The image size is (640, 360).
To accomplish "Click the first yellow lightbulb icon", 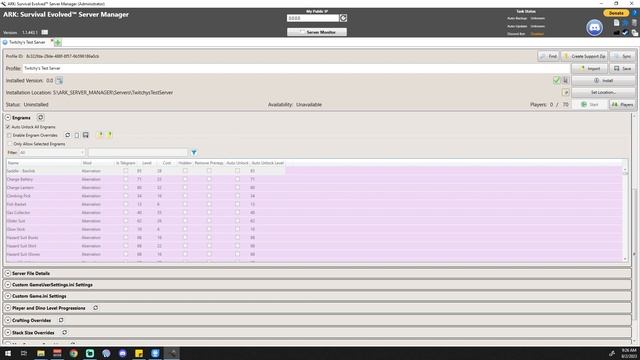I will point(100,135).
